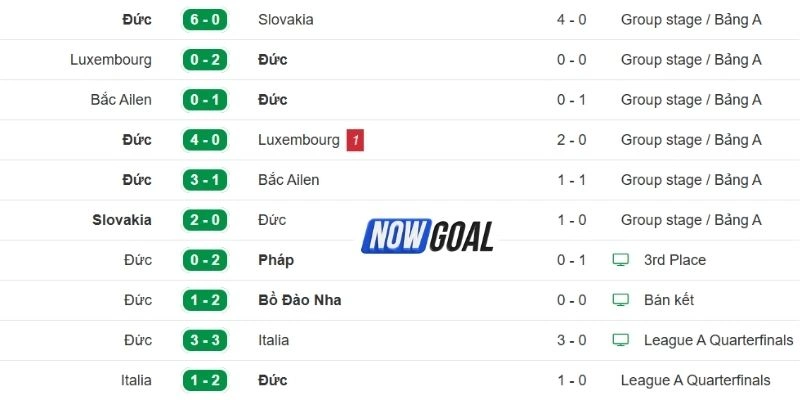Click the TV icon beside Bán kết
This screenshot has width=800, height=400.
621,300
